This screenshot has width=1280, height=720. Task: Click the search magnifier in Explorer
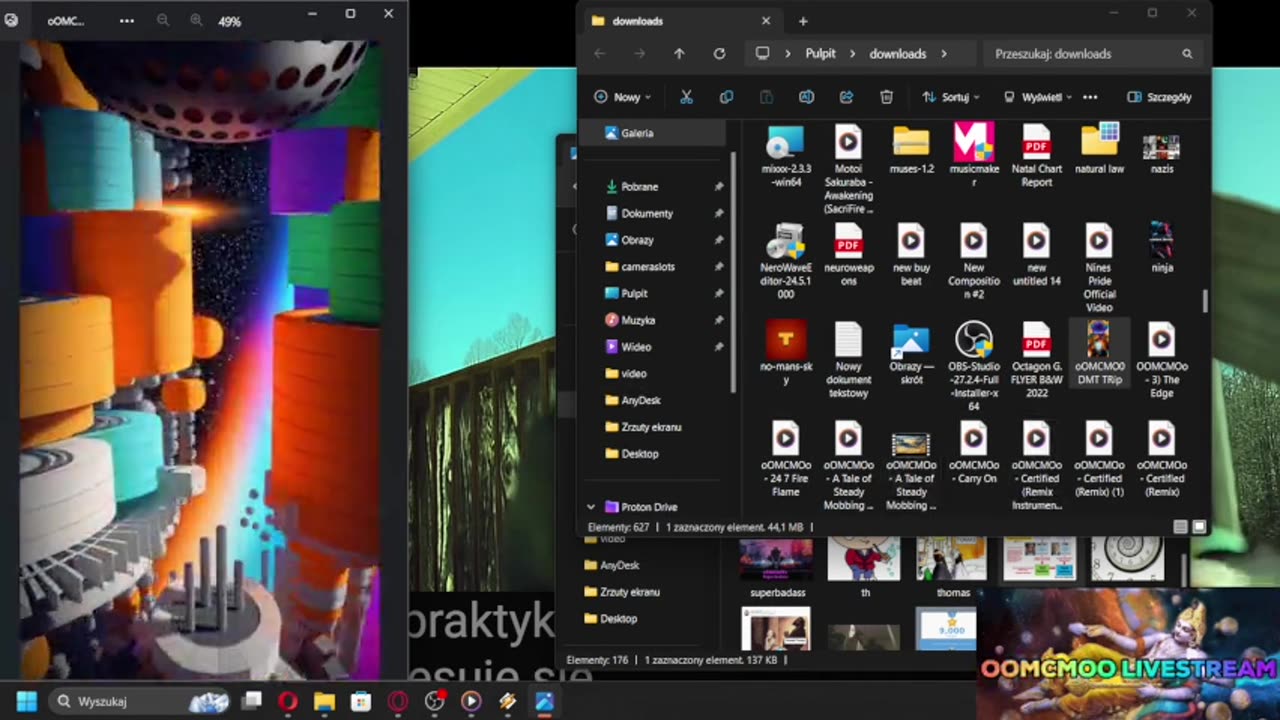coord(1187,54)
